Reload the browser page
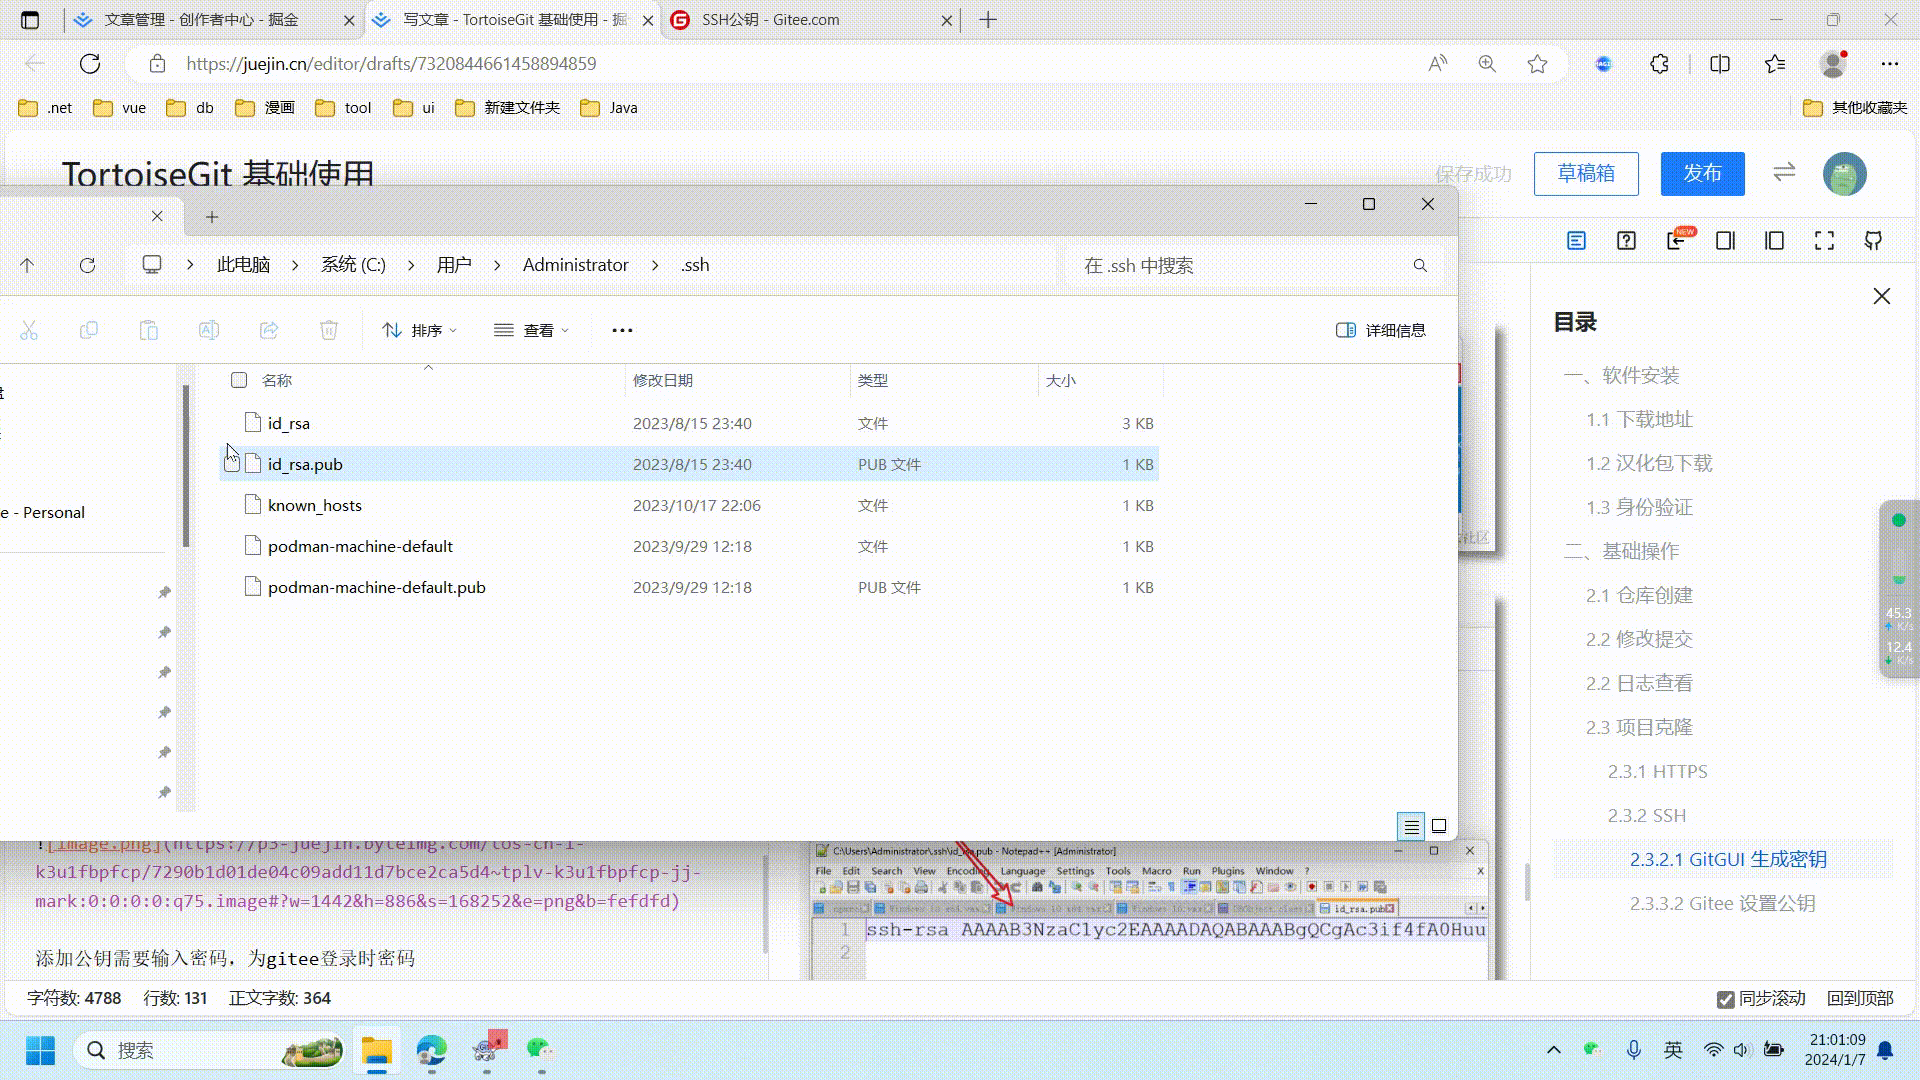Viewport: 1920px width, 1080px height. point(90,64)
